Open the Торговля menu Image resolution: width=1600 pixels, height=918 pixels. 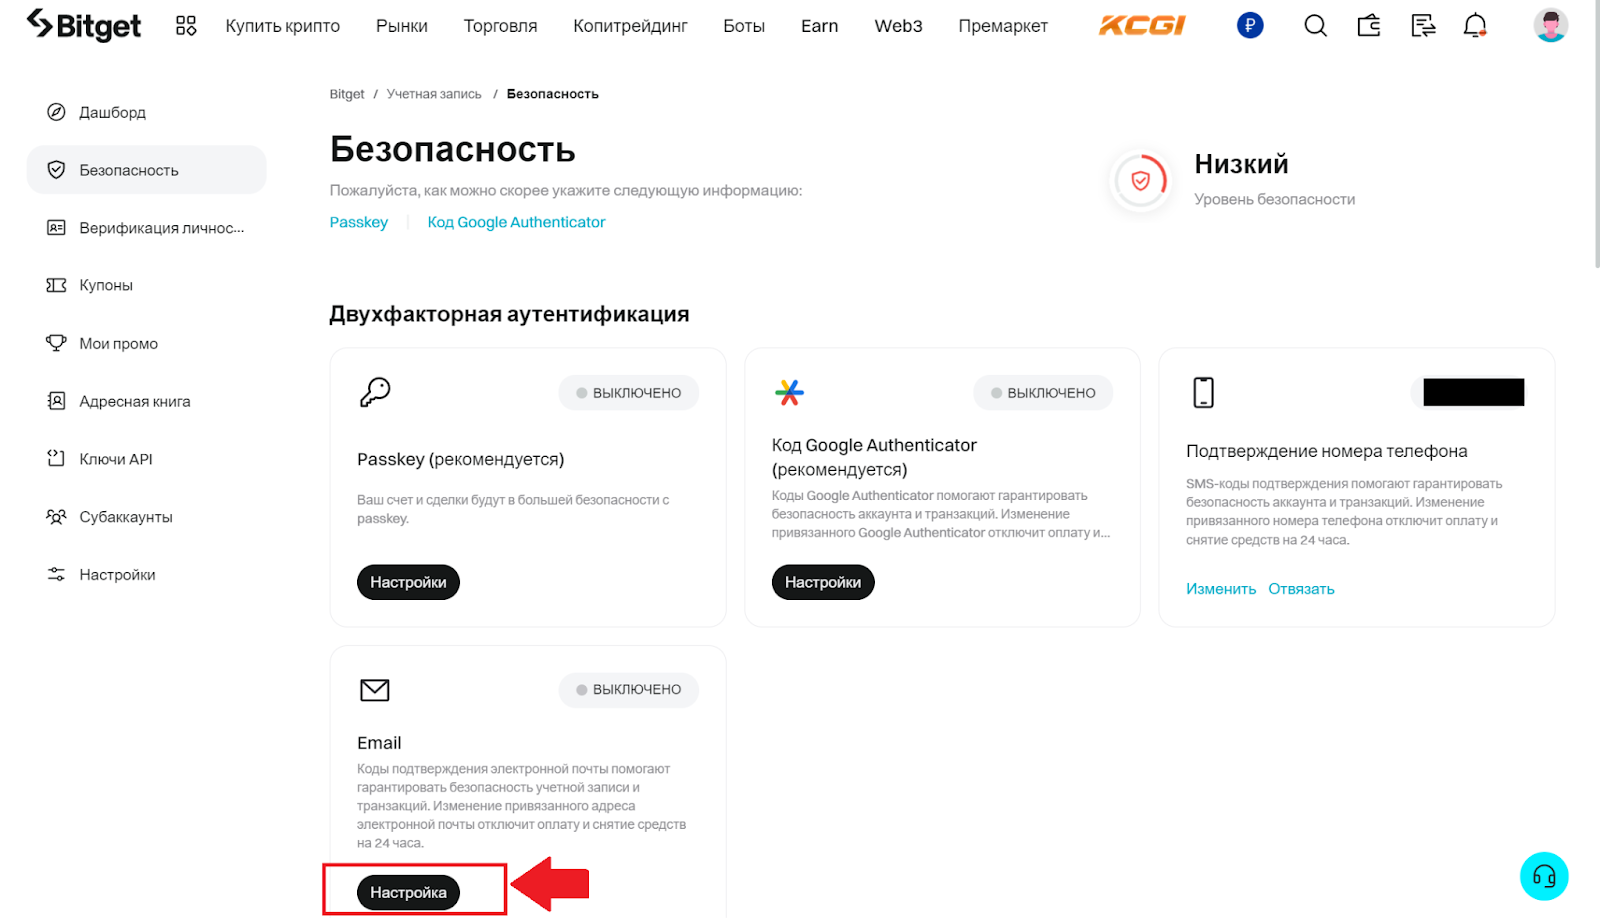pos(500,26)
